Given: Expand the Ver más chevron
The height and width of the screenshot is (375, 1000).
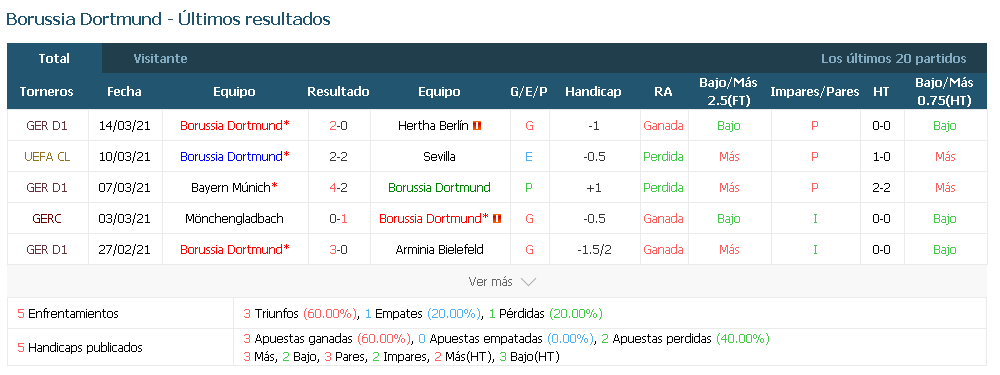Looking at the screenshot, I should point(528,282).
